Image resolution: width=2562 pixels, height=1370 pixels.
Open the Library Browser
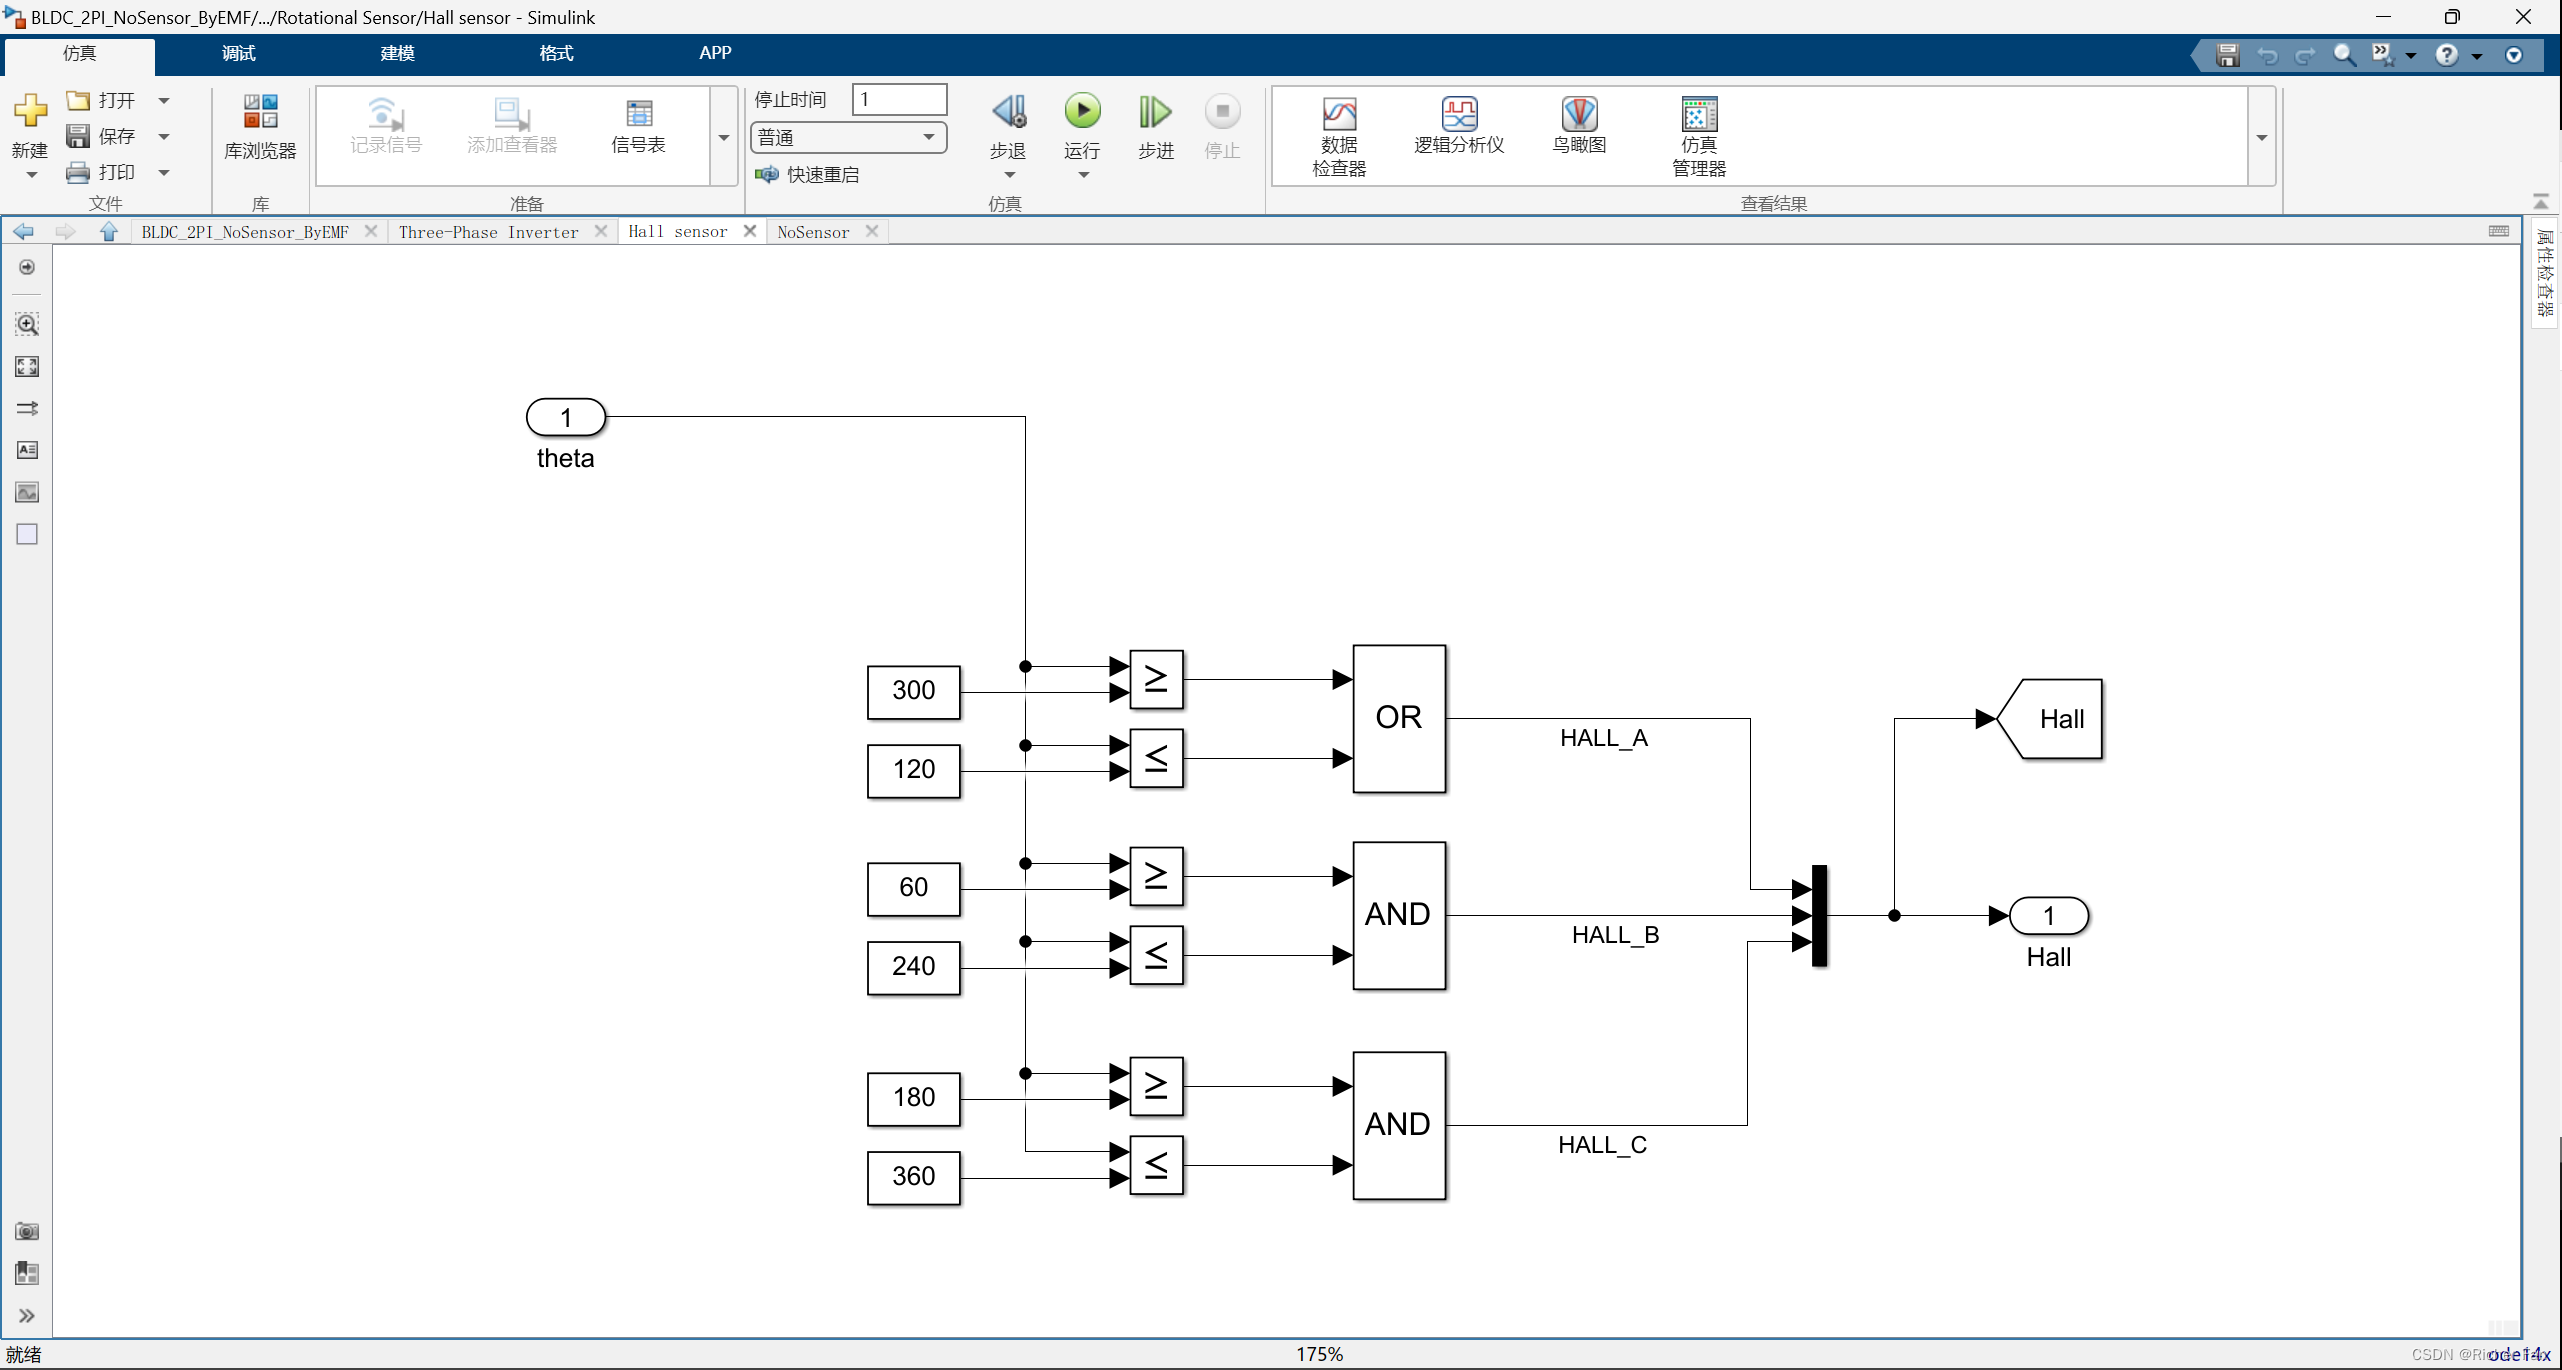click(260, 127)
